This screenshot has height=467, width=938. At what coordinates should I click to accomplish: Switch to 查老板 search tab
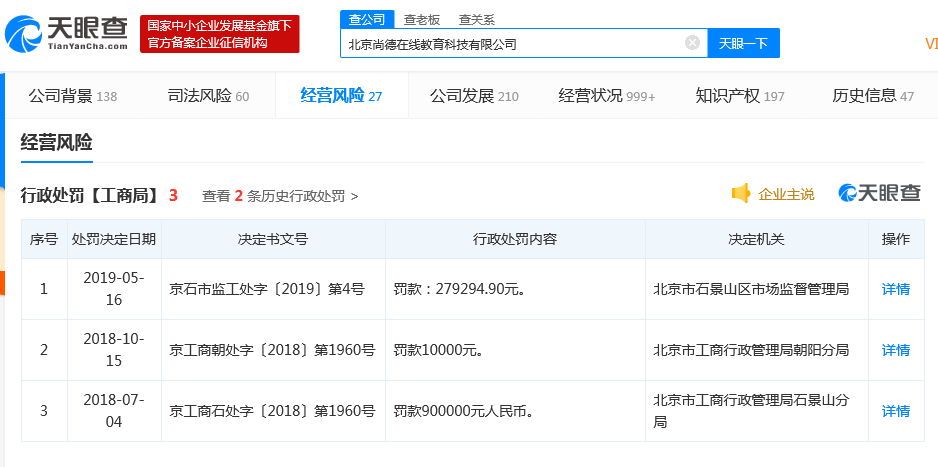coord(422,19)
